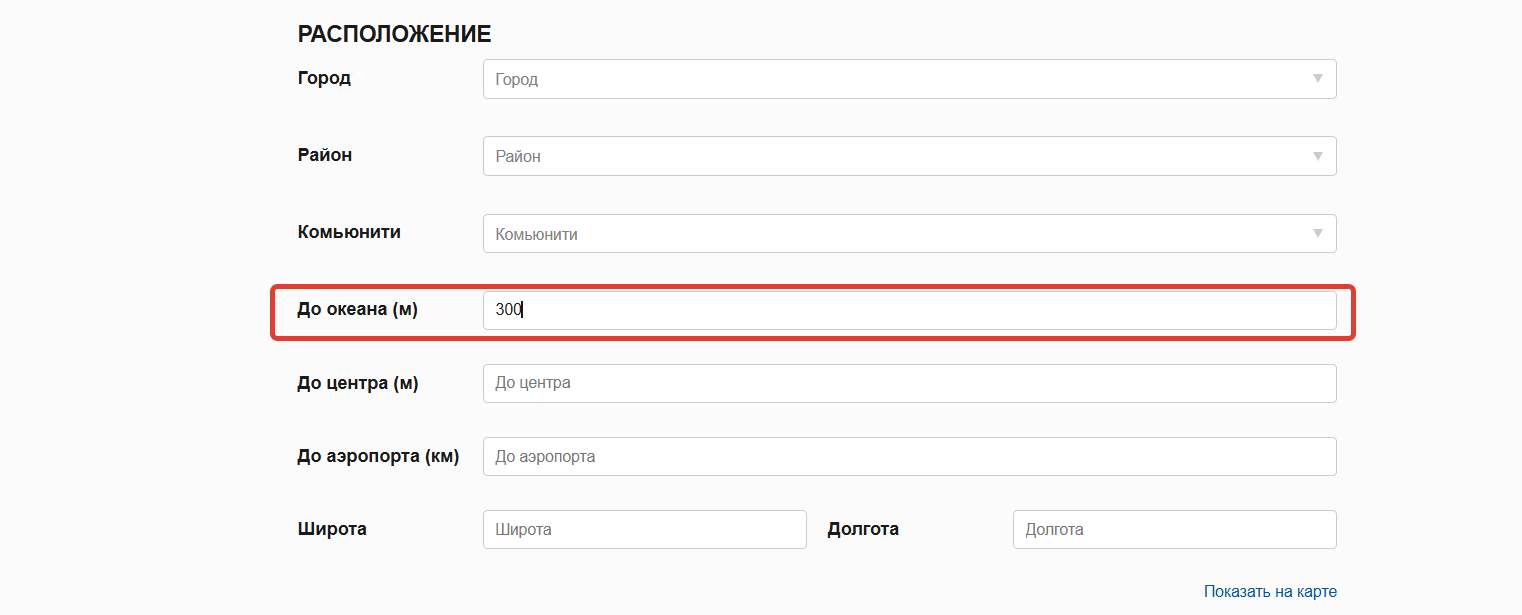This screenshot has width=1522, height=615.
Task: Click the bold Комьюнити label
Action: pos(349,232)
